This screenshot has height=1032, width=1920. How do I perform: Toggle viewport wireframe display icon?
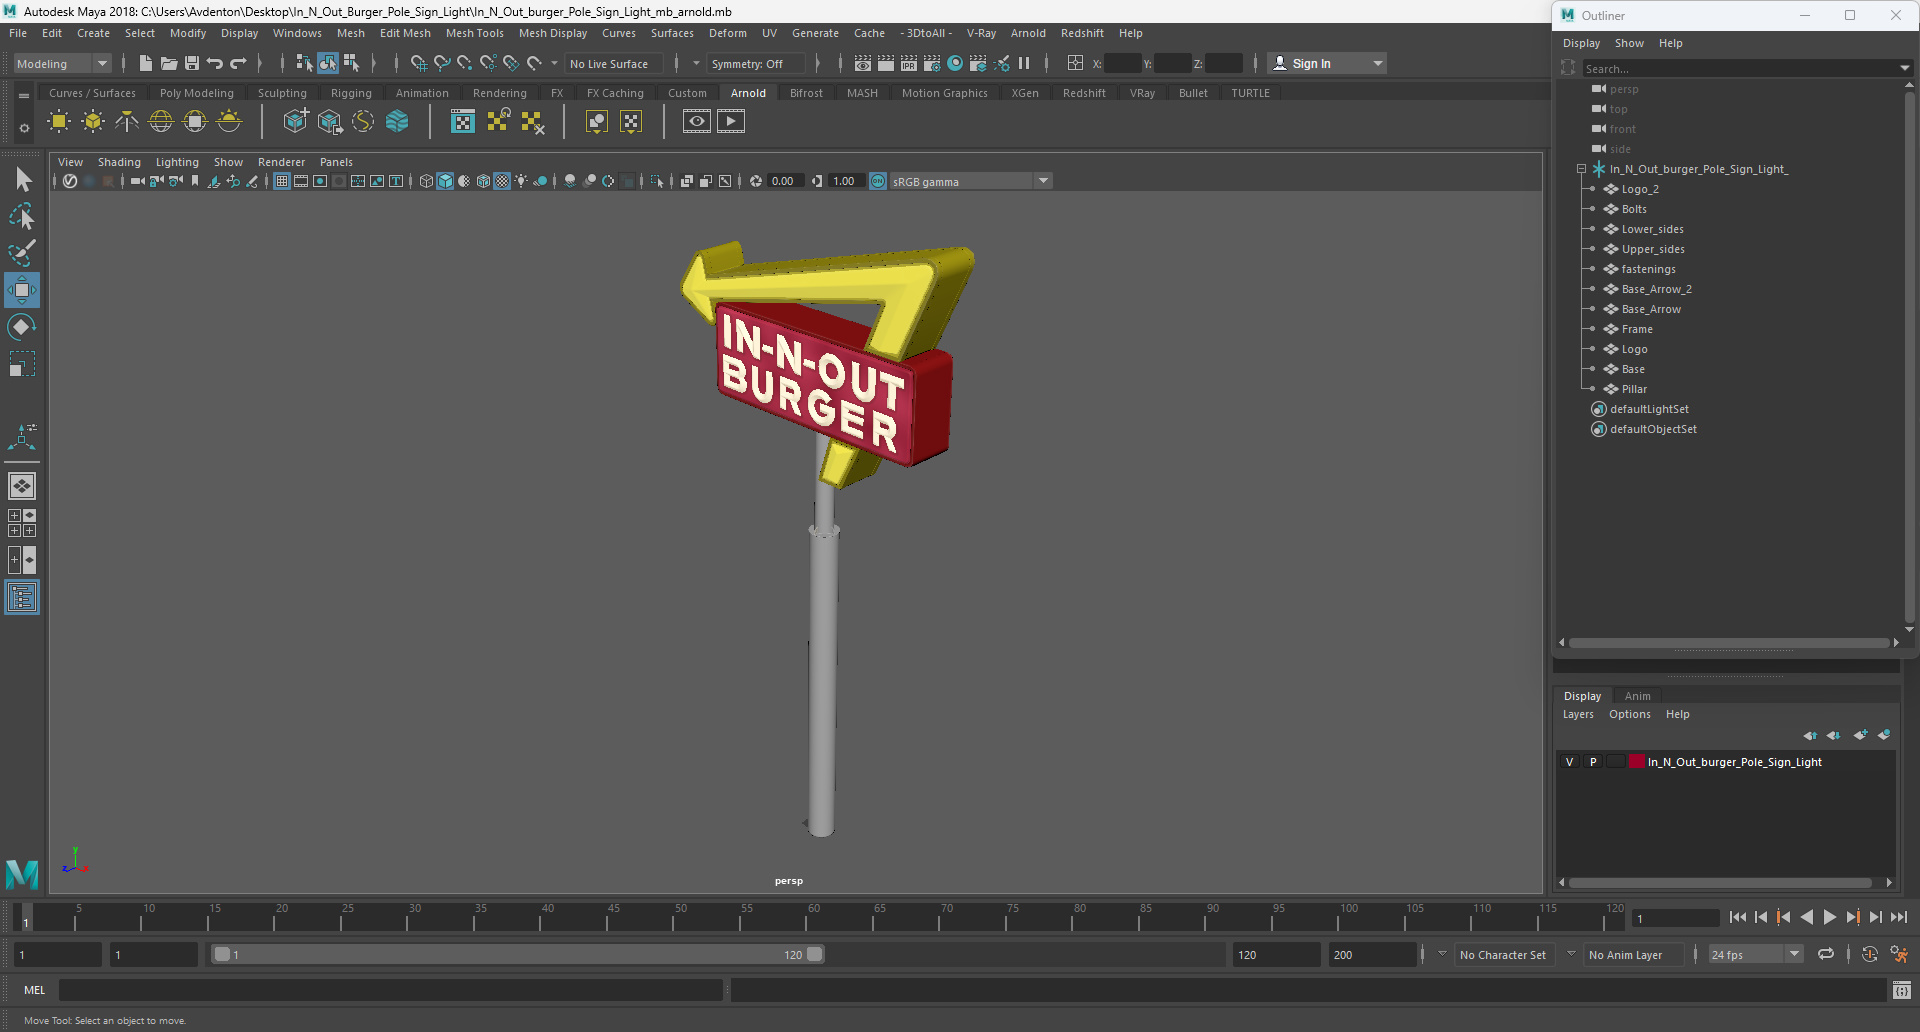[427, 181]
